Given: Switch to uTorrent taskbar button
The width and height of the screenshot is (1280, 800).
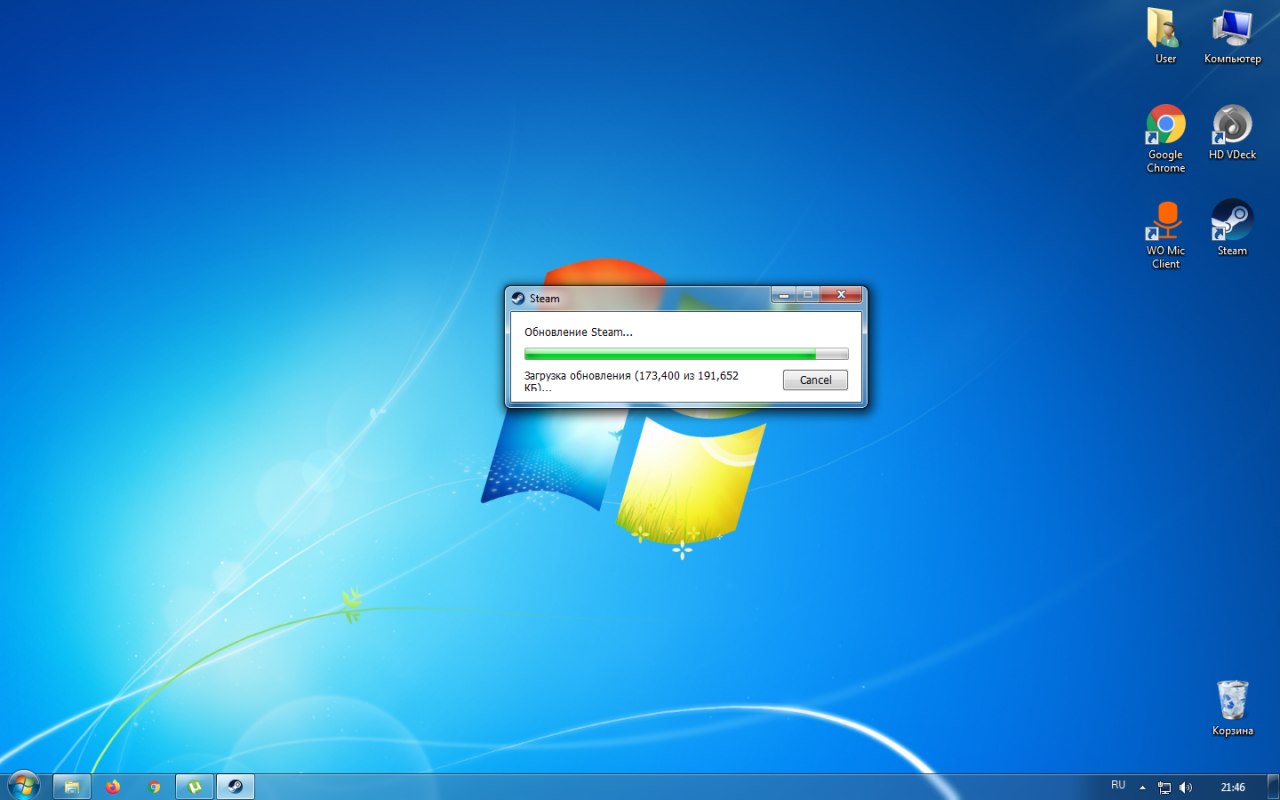Looking at the screenshot, I should [x=195, y=787].
